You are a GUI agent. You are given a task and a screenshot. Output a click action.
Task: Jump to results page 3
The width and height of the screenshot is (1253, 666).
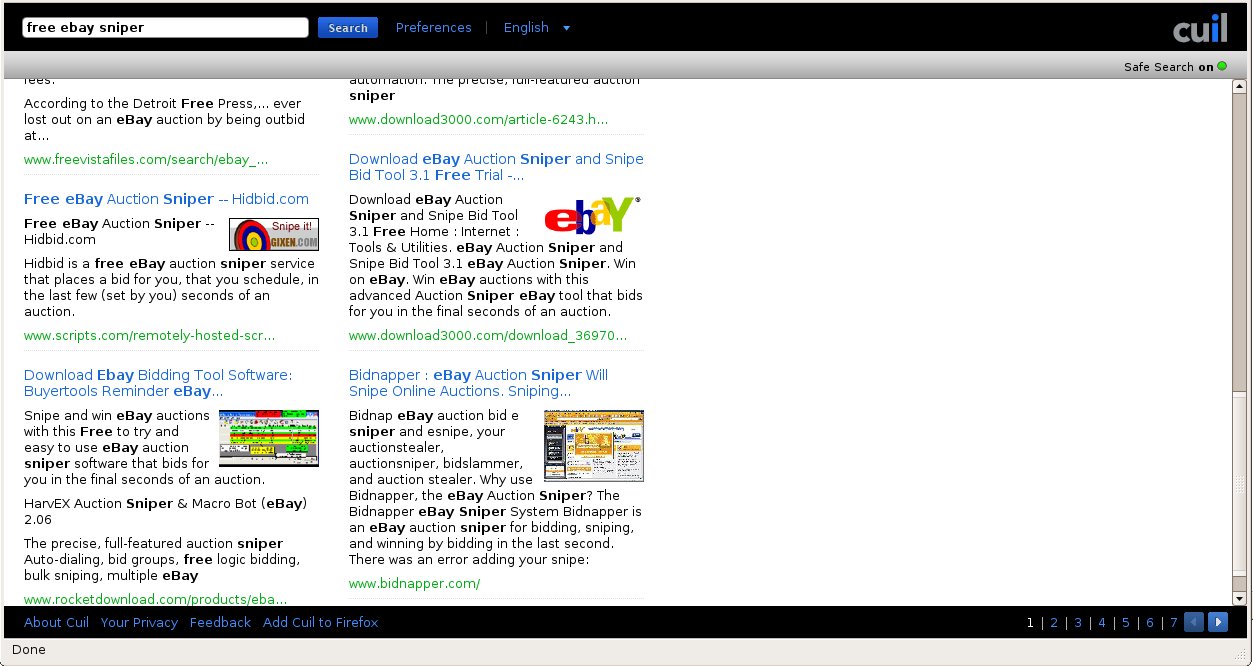click(1078, 622)
